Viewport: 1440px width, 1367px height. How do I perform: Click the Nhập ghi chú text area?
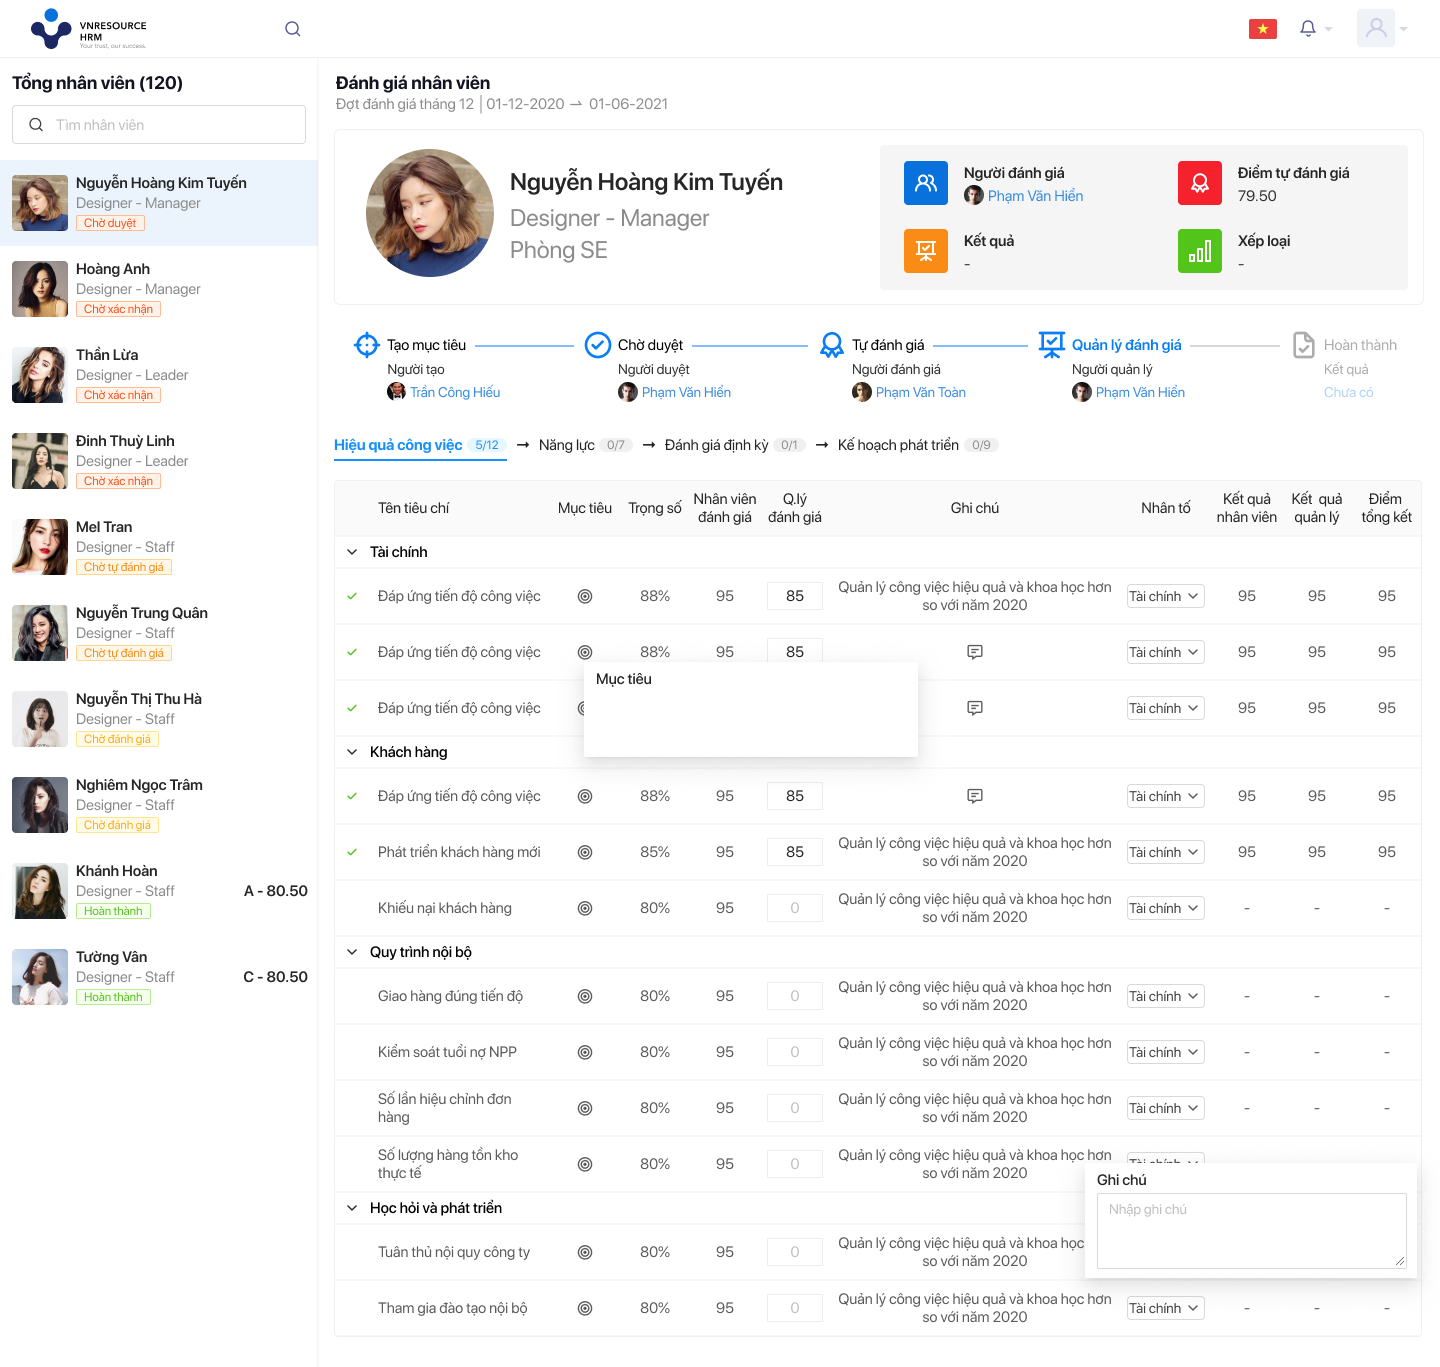[x=1251, y=1230]
